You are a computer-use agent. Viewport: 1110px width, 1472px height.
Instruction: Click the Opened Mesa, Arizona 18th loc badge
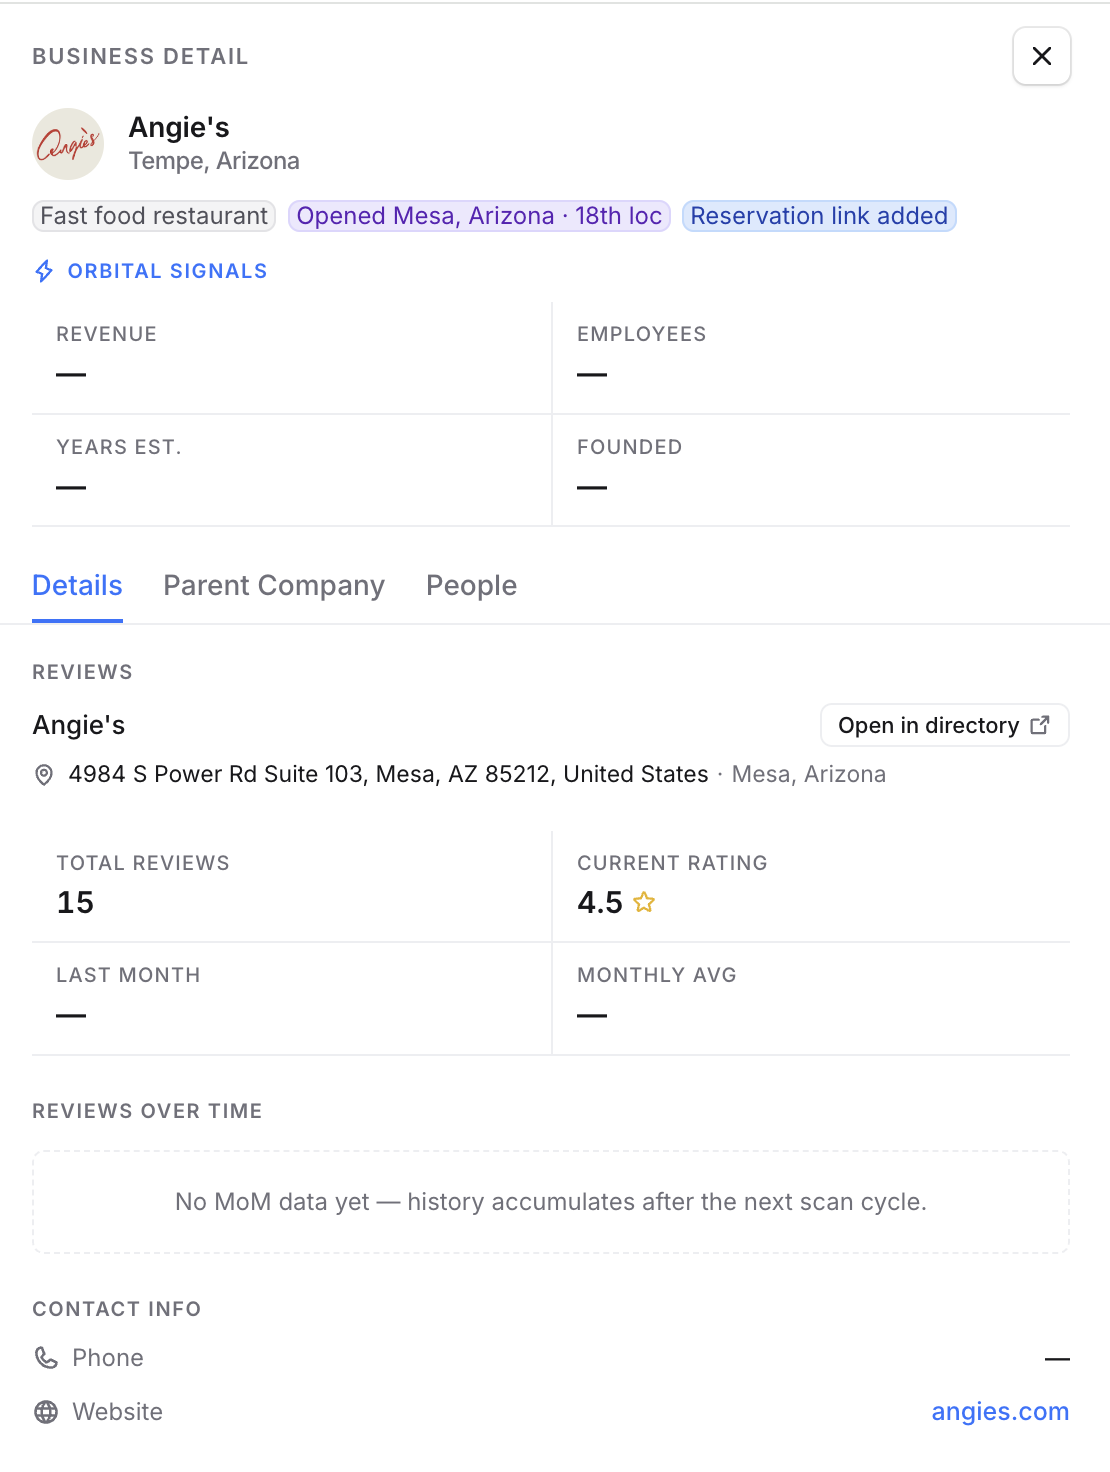click(479, 216)
